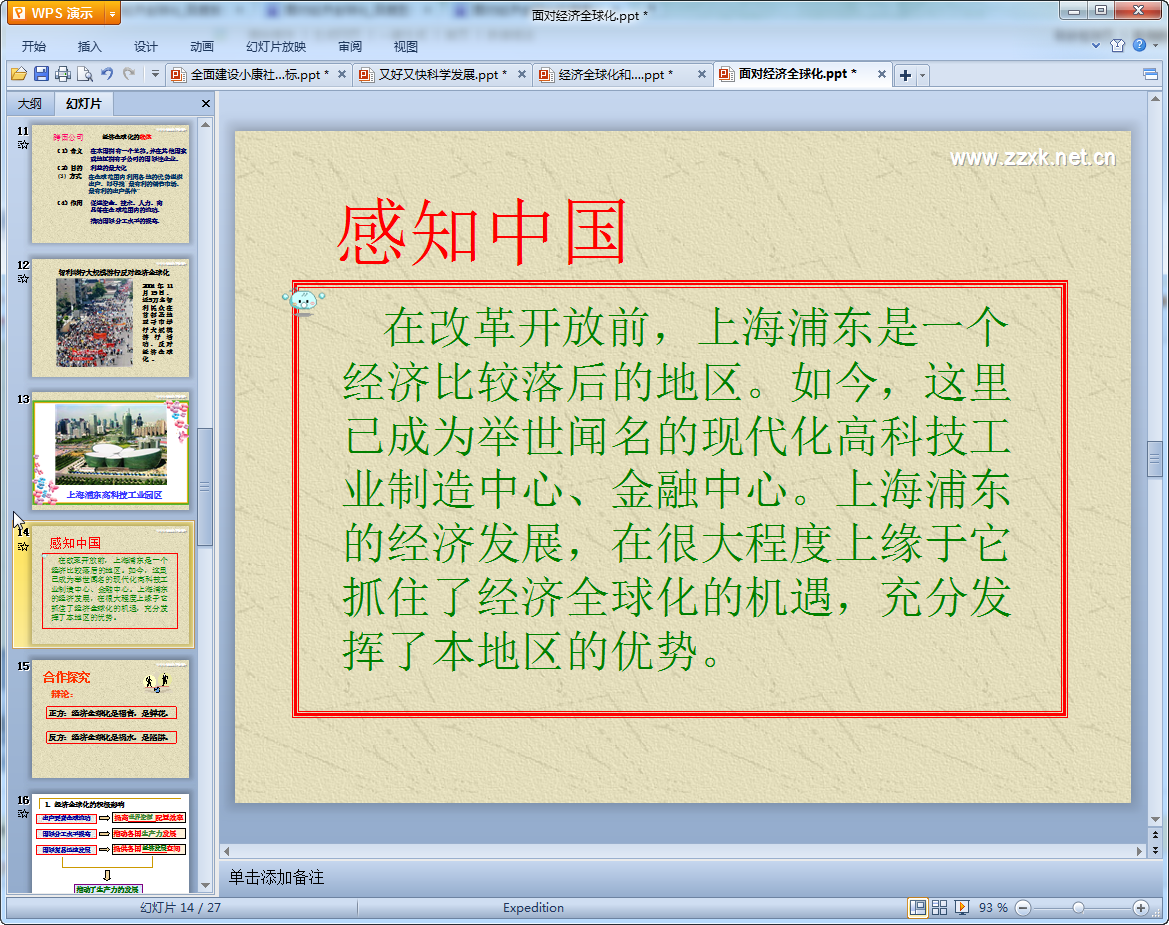Screen dimensions: 1169x925
Task: Switch to slide sorter view
Action: (x=939, y=907)
